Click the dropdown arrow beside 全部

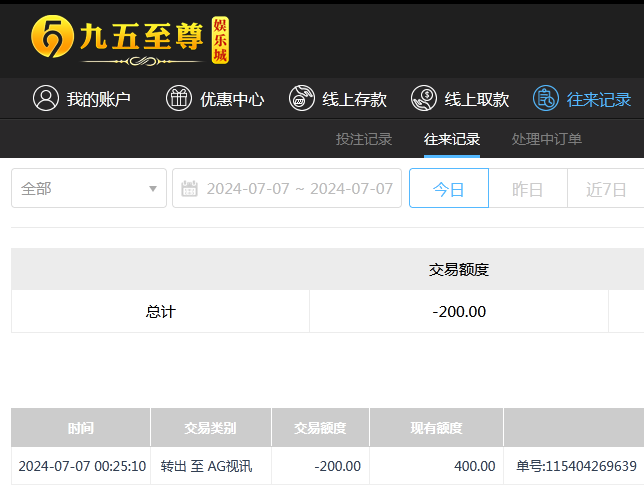153,189
